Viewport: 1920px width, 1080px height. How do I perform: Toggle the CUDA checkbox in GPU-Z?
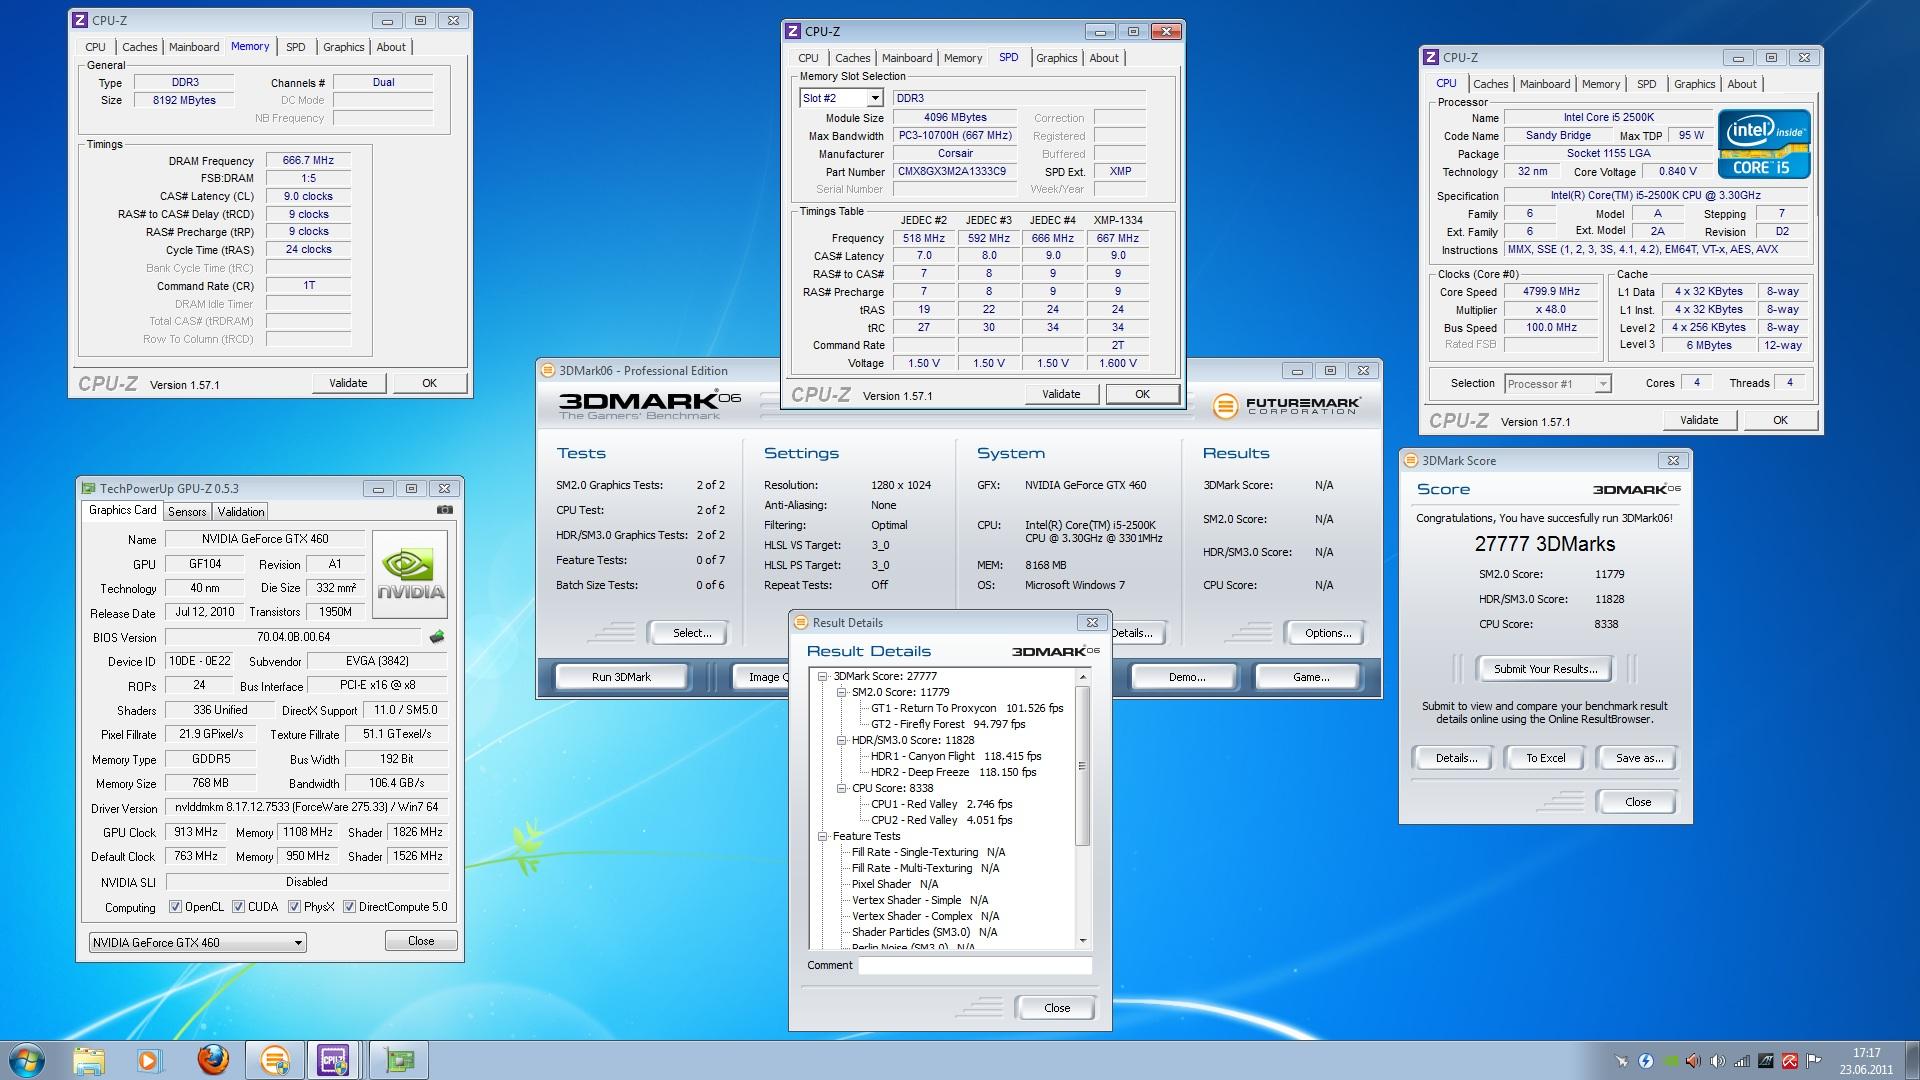(x=238, y=907)
